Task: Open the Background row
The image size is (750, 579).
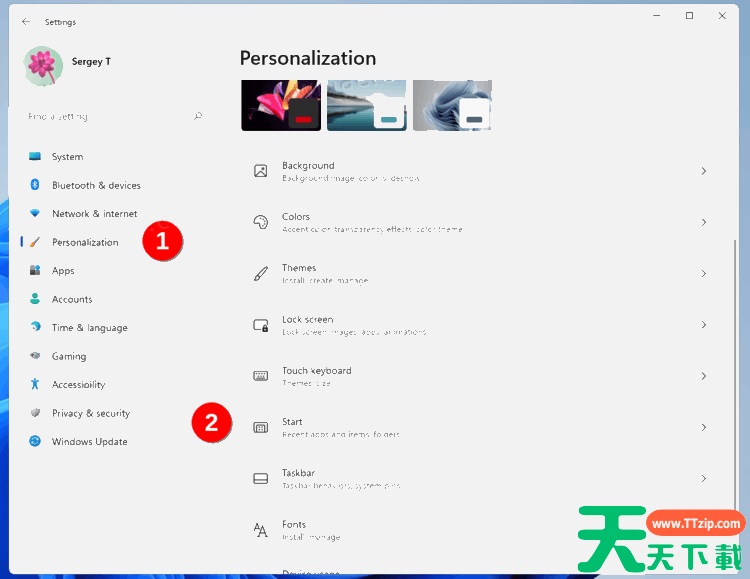Action: click(480, 171)
